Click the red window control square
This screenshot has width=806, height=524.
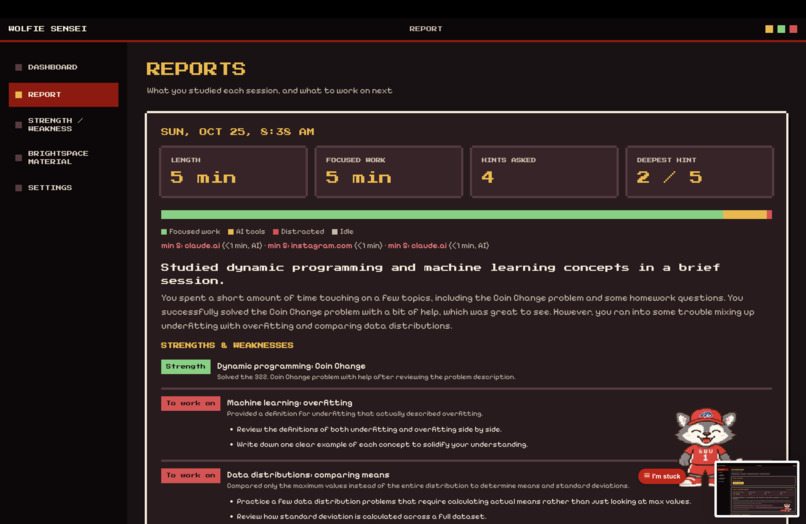pyautogui.click(x=794, y=29)
